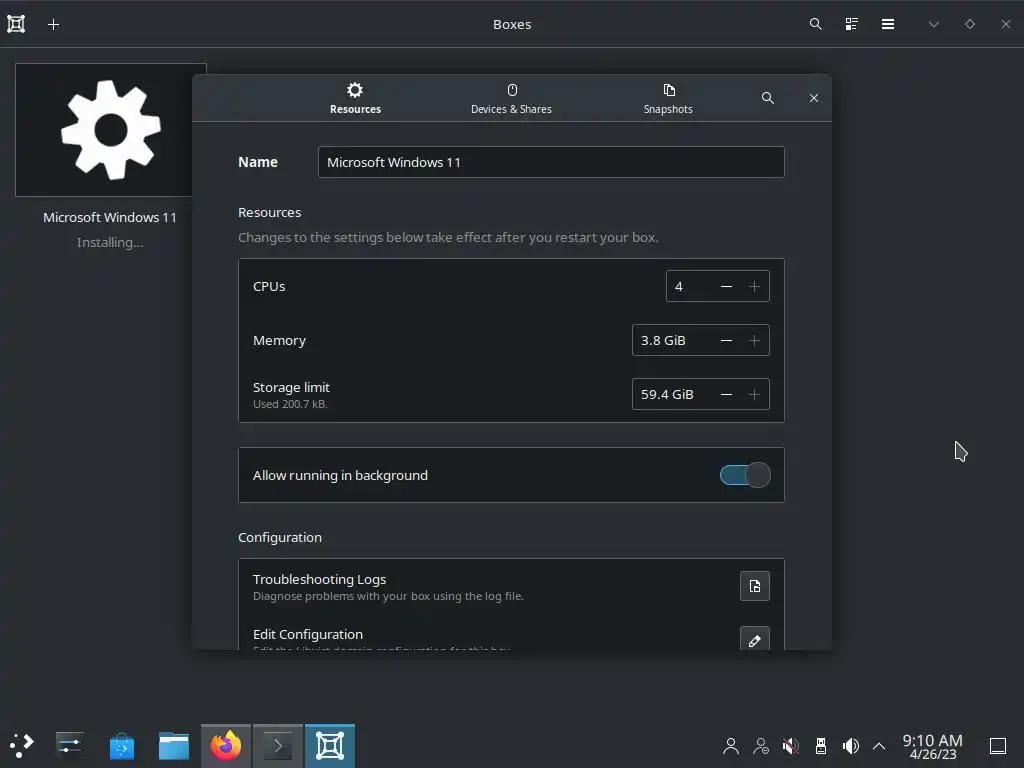The image size is (1024, 768).
Task: Open removable devices tray icon
Action: (821, 746)
